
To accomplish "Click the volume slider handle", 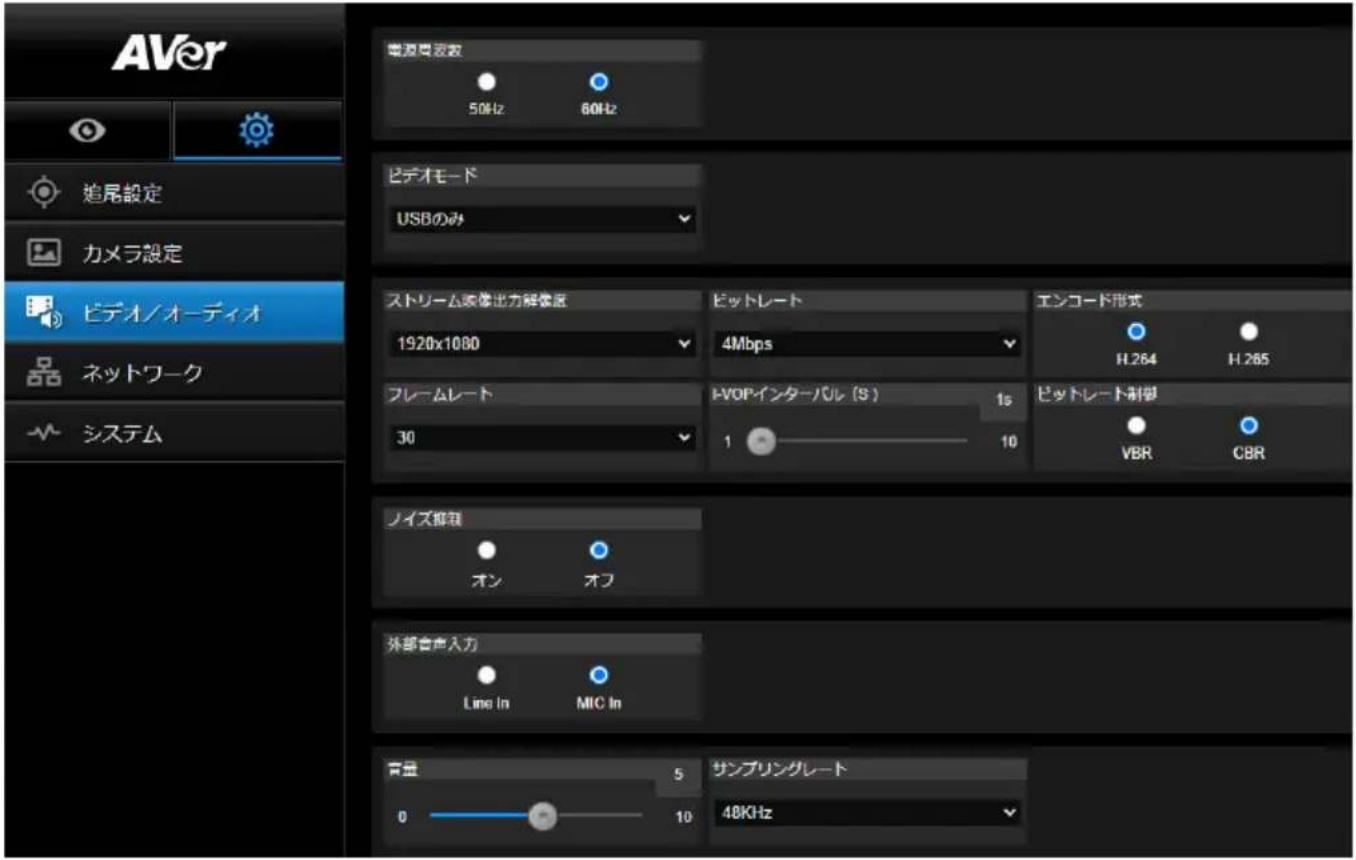I will [x=542, y=816].
